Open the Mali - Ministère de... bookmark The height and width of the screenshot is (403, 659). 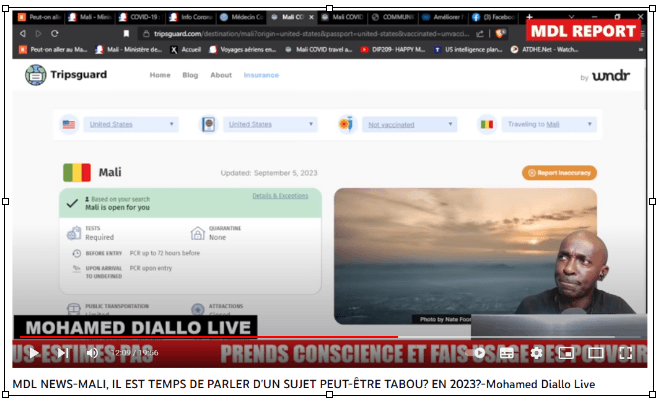pos(128,50)
